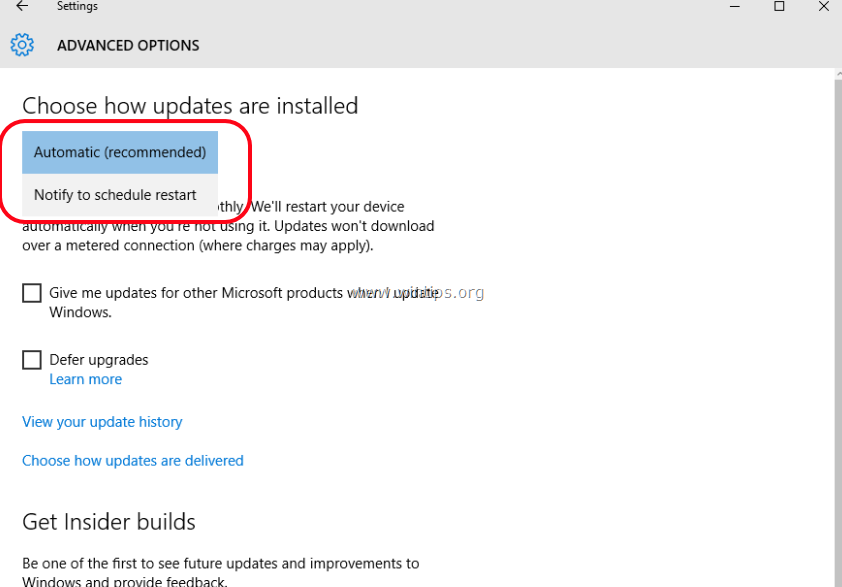Maximize the Settings window
Image resolution: width=842 pixels, height=587 pixels.
pyautogui.click(x=780, y=7)
